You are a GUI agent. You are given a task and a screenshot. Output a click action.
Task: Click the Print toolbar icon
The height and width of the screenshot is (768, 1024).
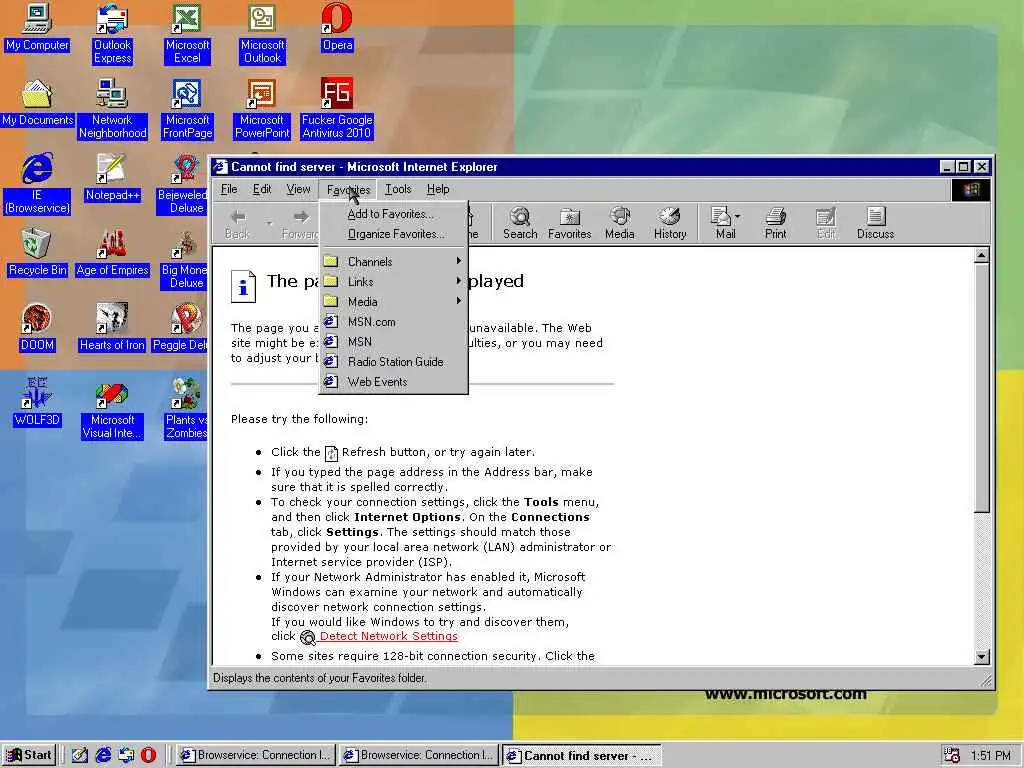coord(775,223)
